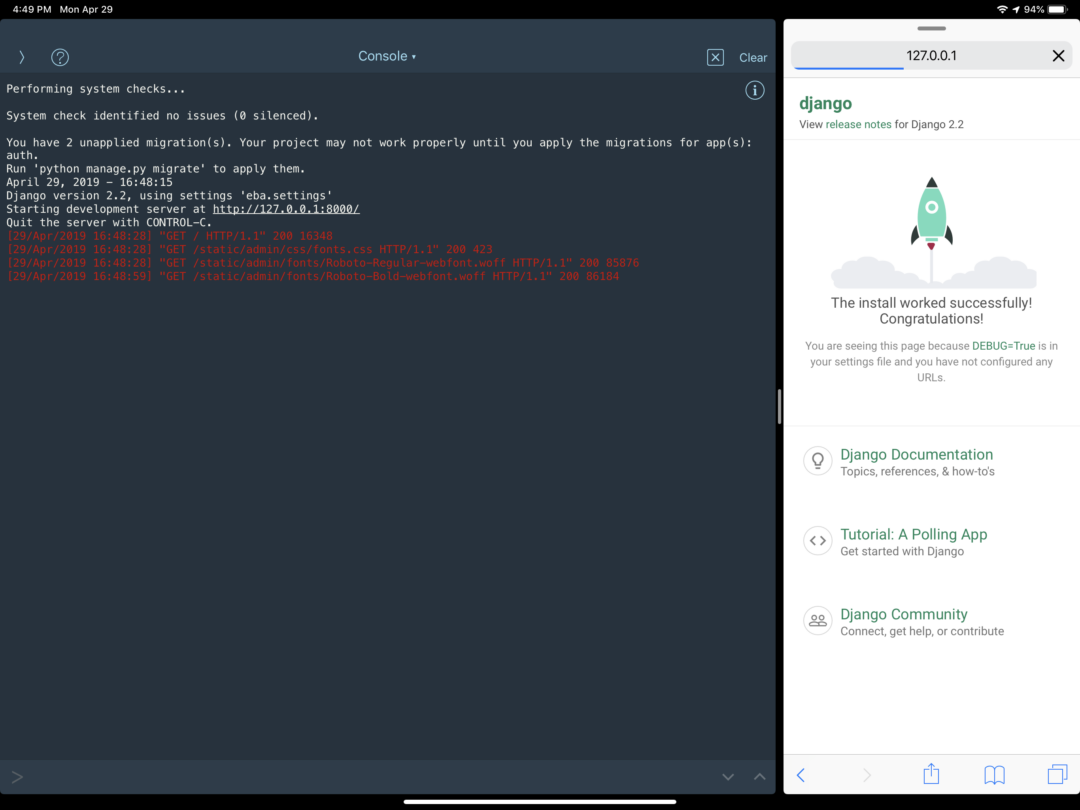This screenshot has height=810, width=1080.
Task: Follow the http://127.0.0.1:8000/ server link
Action: [285, 209]
